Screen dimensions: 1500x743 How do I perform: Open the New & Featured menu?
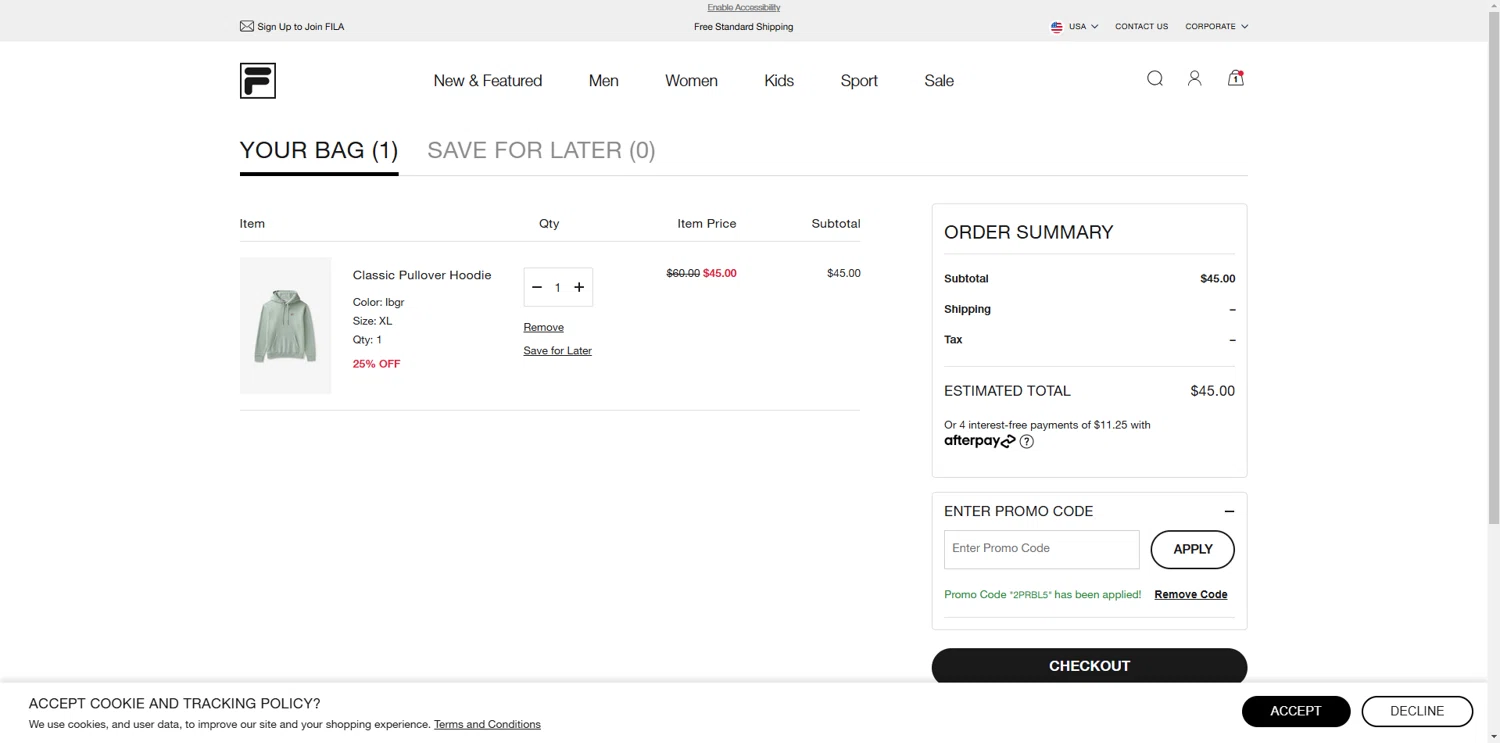pos(488,81)
